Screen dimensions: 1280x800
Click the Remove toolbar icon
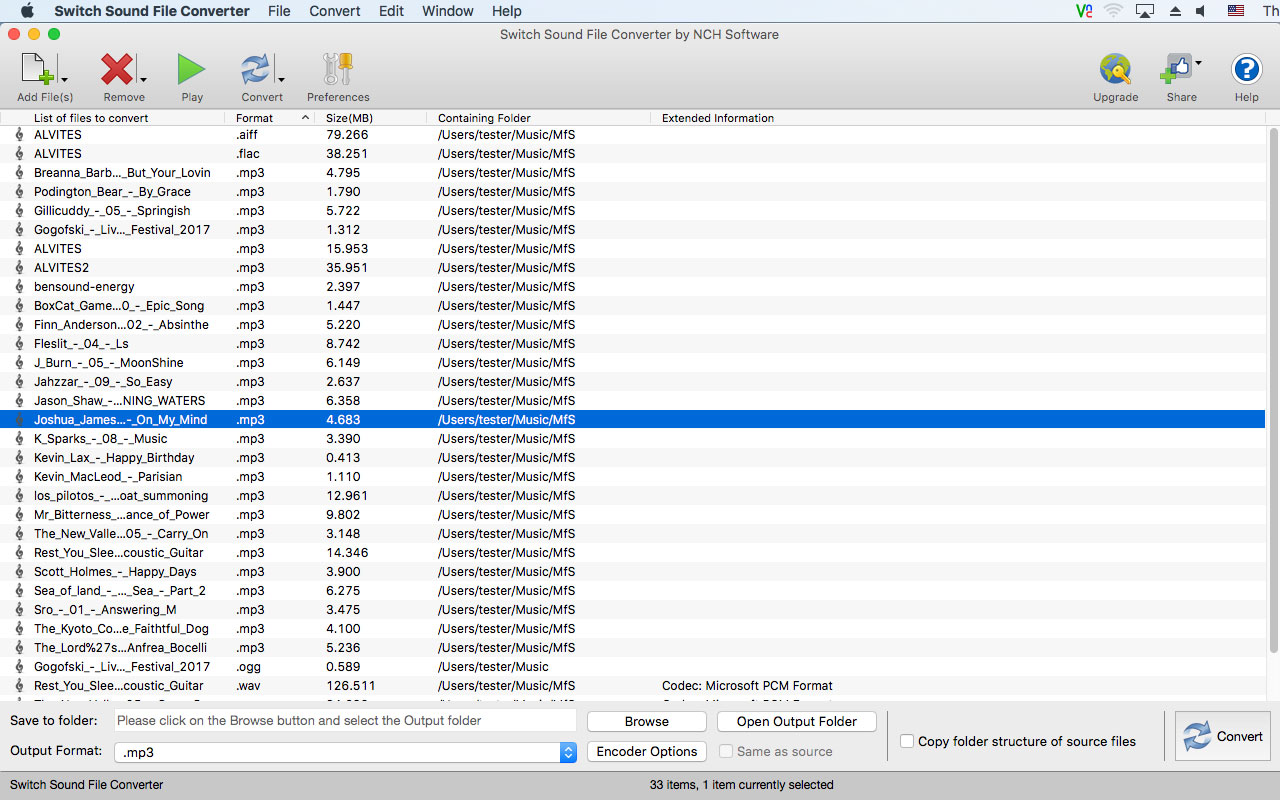117,71
